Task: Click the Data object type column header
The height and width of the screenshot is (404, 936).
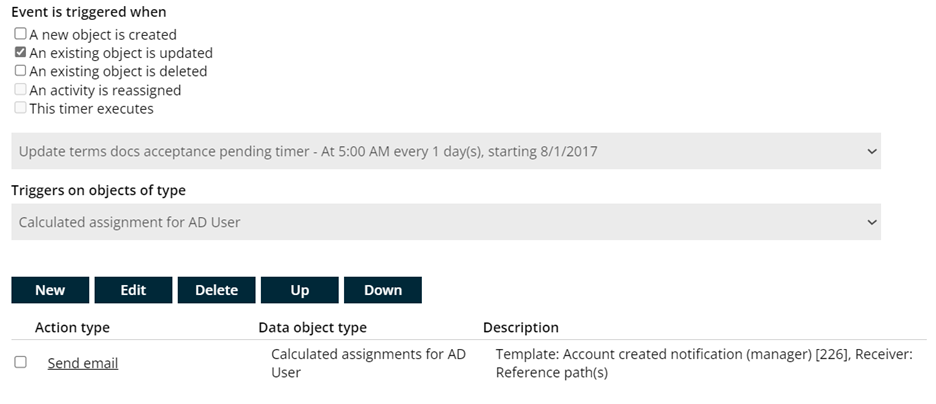Action: (312, 328)
